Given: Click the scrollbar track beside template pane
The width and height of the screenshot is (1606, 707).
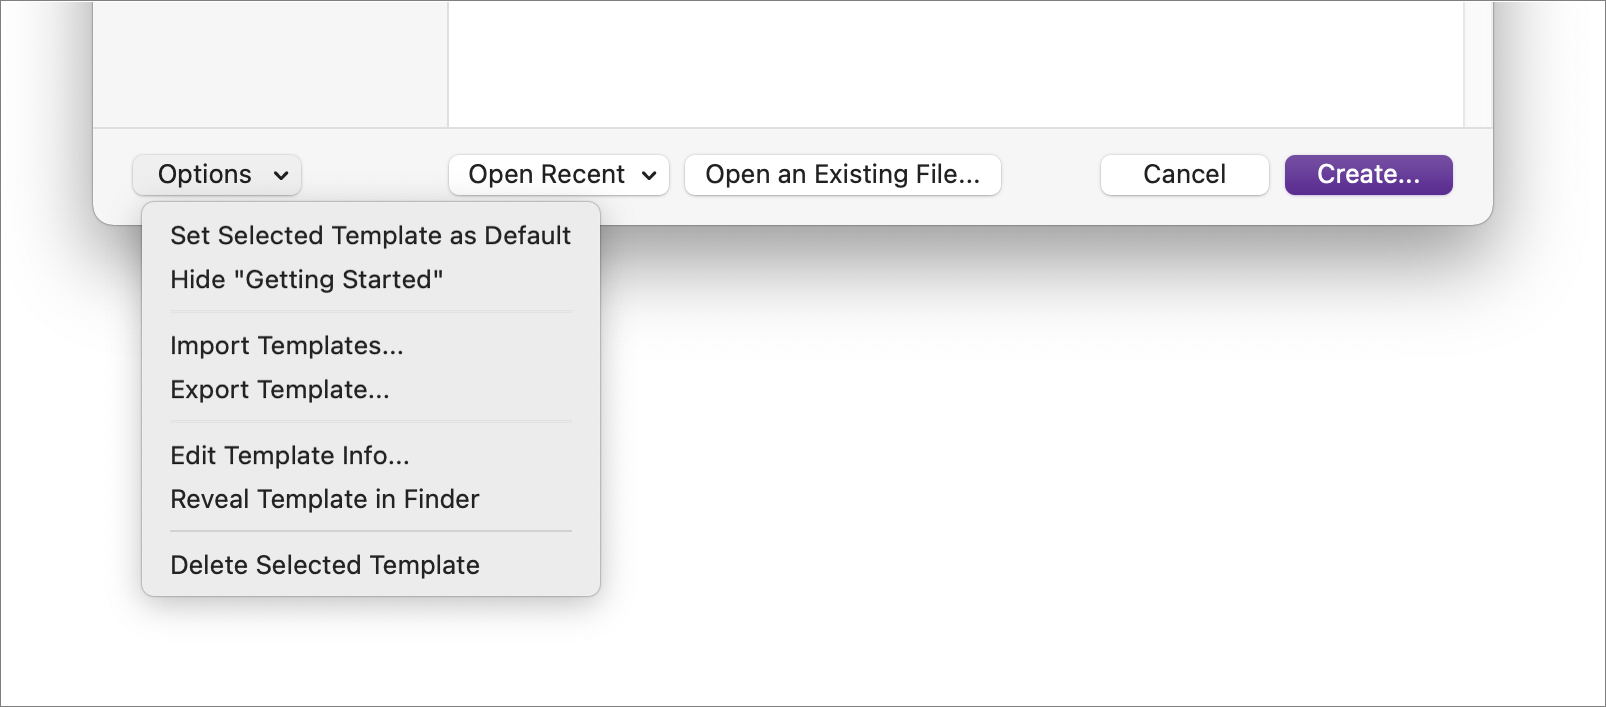Looking at the screenshot, I should coord(1478,62).
